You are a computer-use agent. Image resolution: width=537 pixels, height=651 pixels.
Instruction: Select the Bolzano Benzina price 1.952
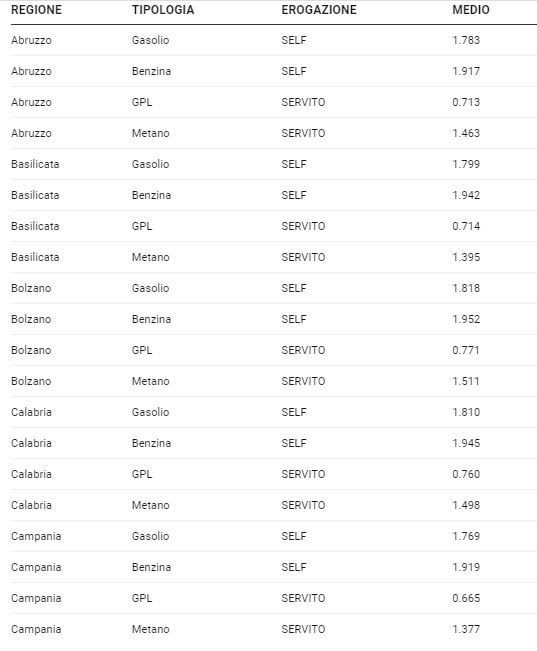466,319
